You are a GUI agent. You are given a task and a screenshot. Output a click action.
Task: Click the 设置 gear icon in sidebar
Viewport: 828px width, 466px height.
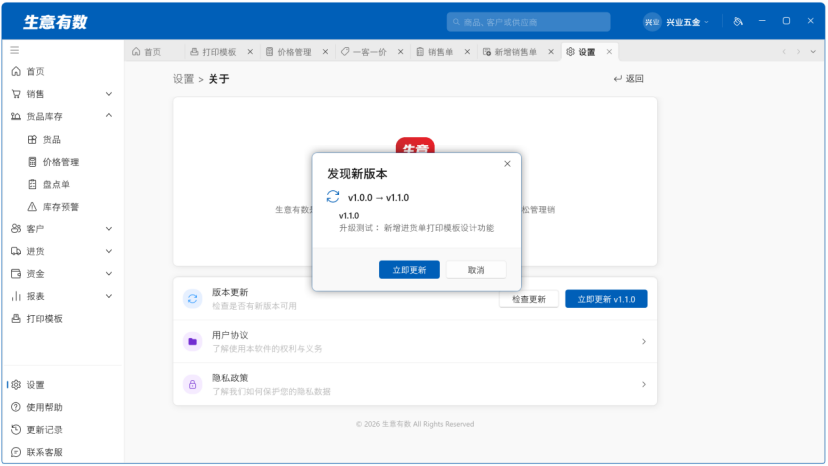[x=16, y=385]
